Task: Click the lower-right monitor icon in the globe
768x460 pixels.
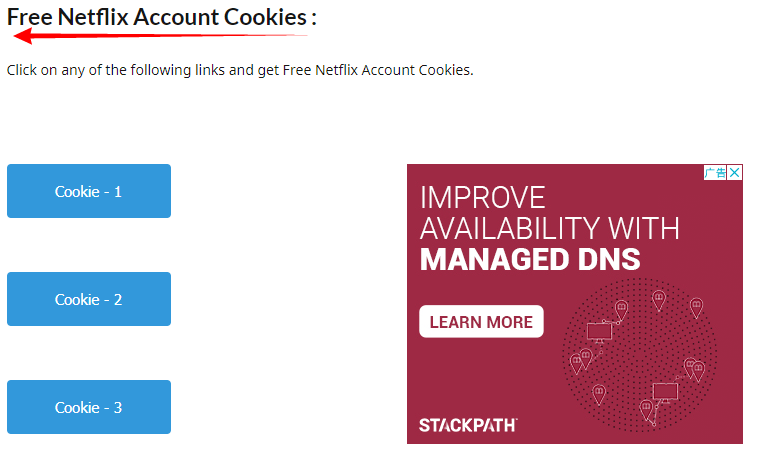Action: 664,391
